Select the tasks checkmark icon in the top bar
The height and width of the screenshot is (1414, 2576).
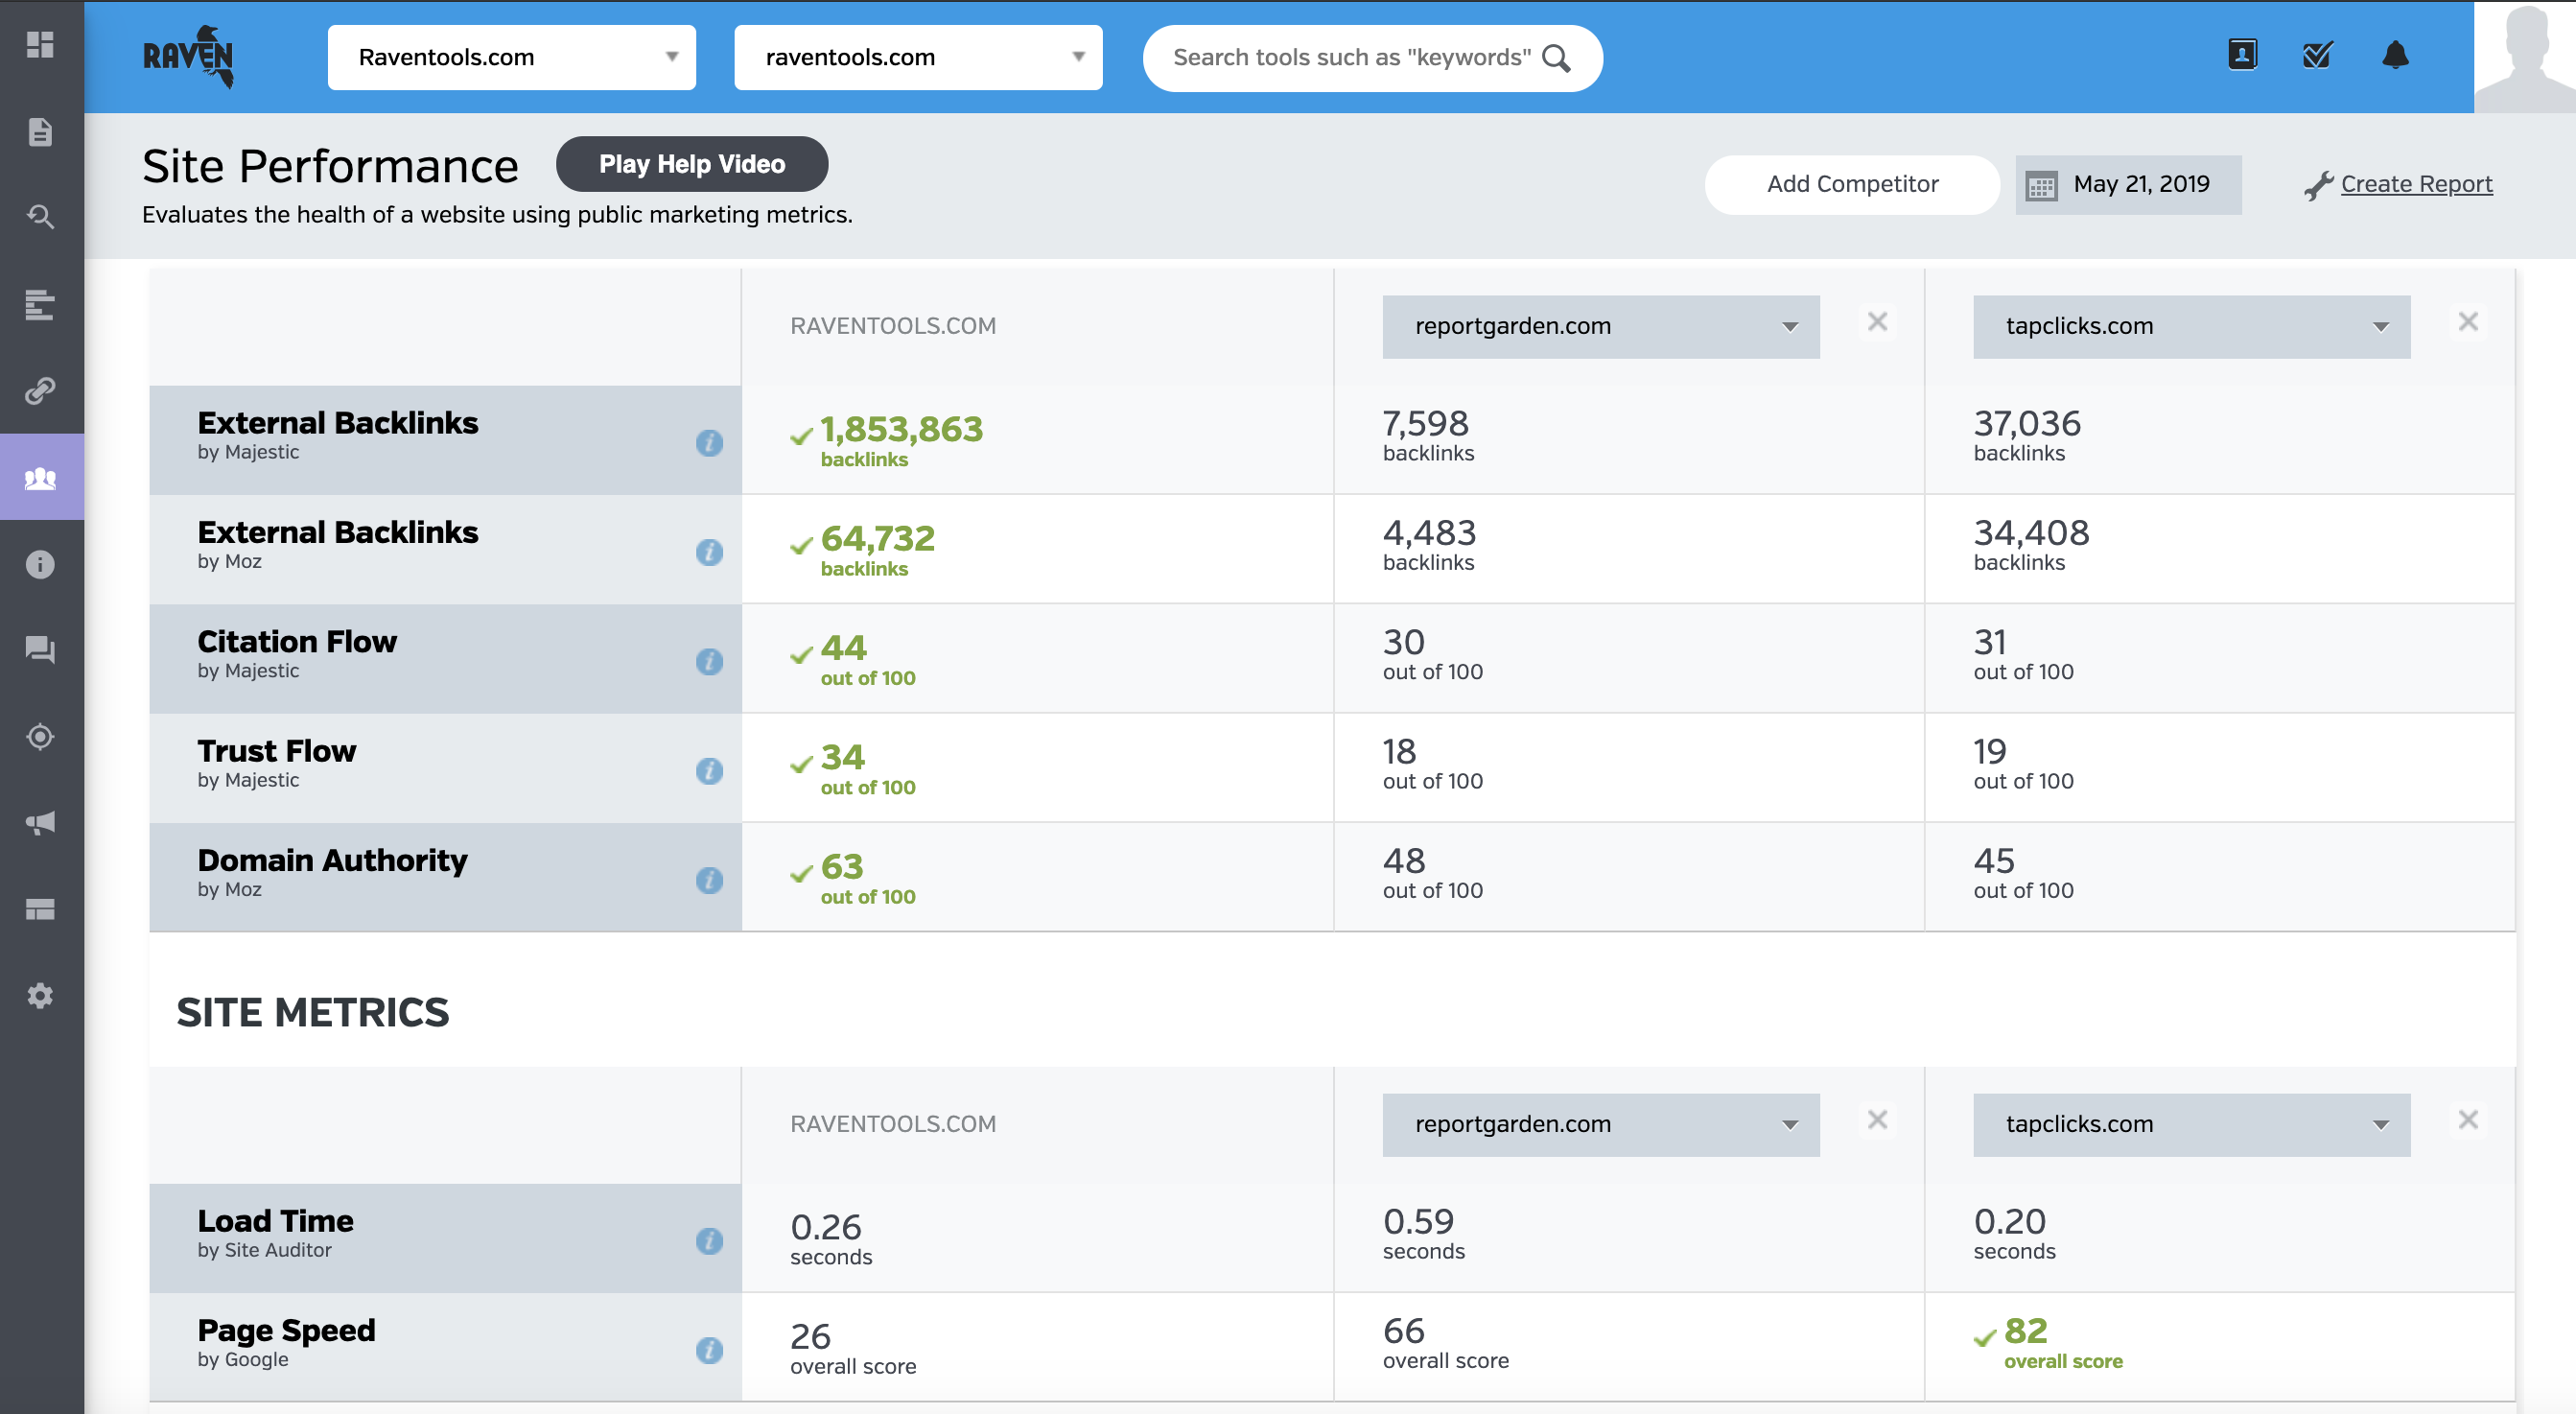pyautogui.click(x=2318, y=55)
